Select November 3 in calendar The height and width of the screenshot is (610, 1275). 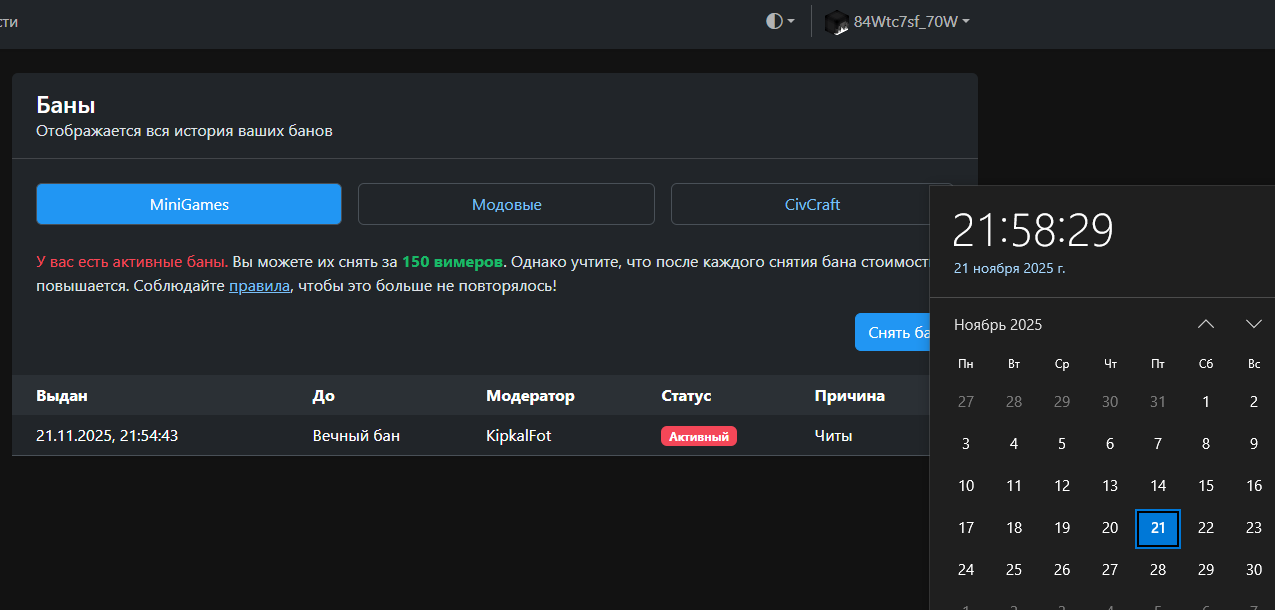[x=966, y=444]
